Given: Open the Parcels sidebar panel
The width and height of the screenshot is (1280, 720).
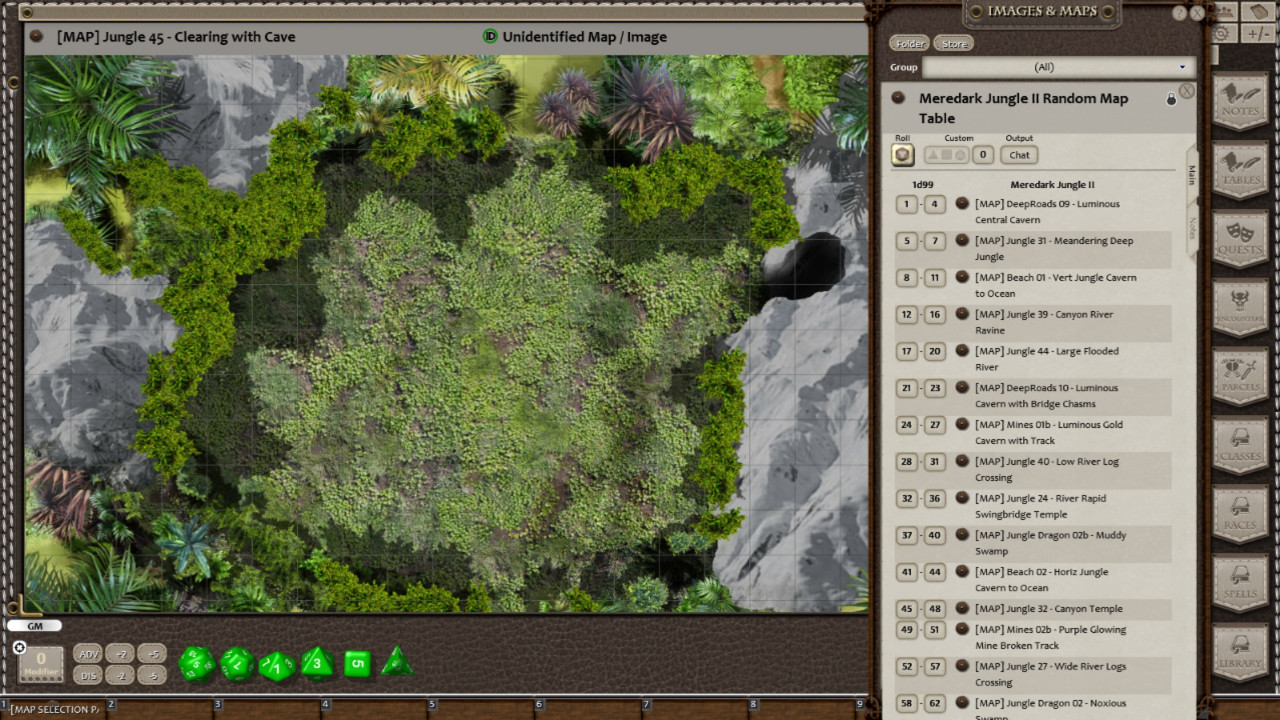Looking at the screenshot, I should coord(1240,376).
